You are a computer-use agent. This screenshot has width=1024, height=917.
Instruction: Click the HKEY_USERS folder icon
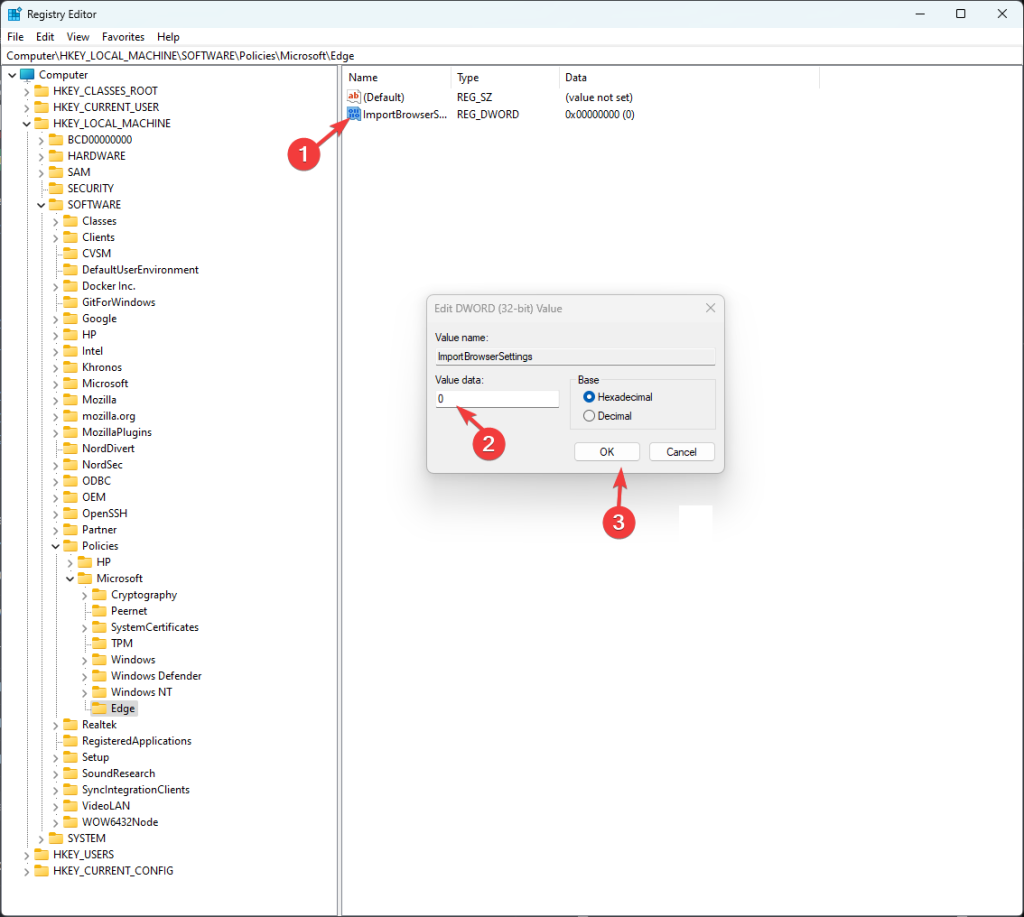pos(42,854)
